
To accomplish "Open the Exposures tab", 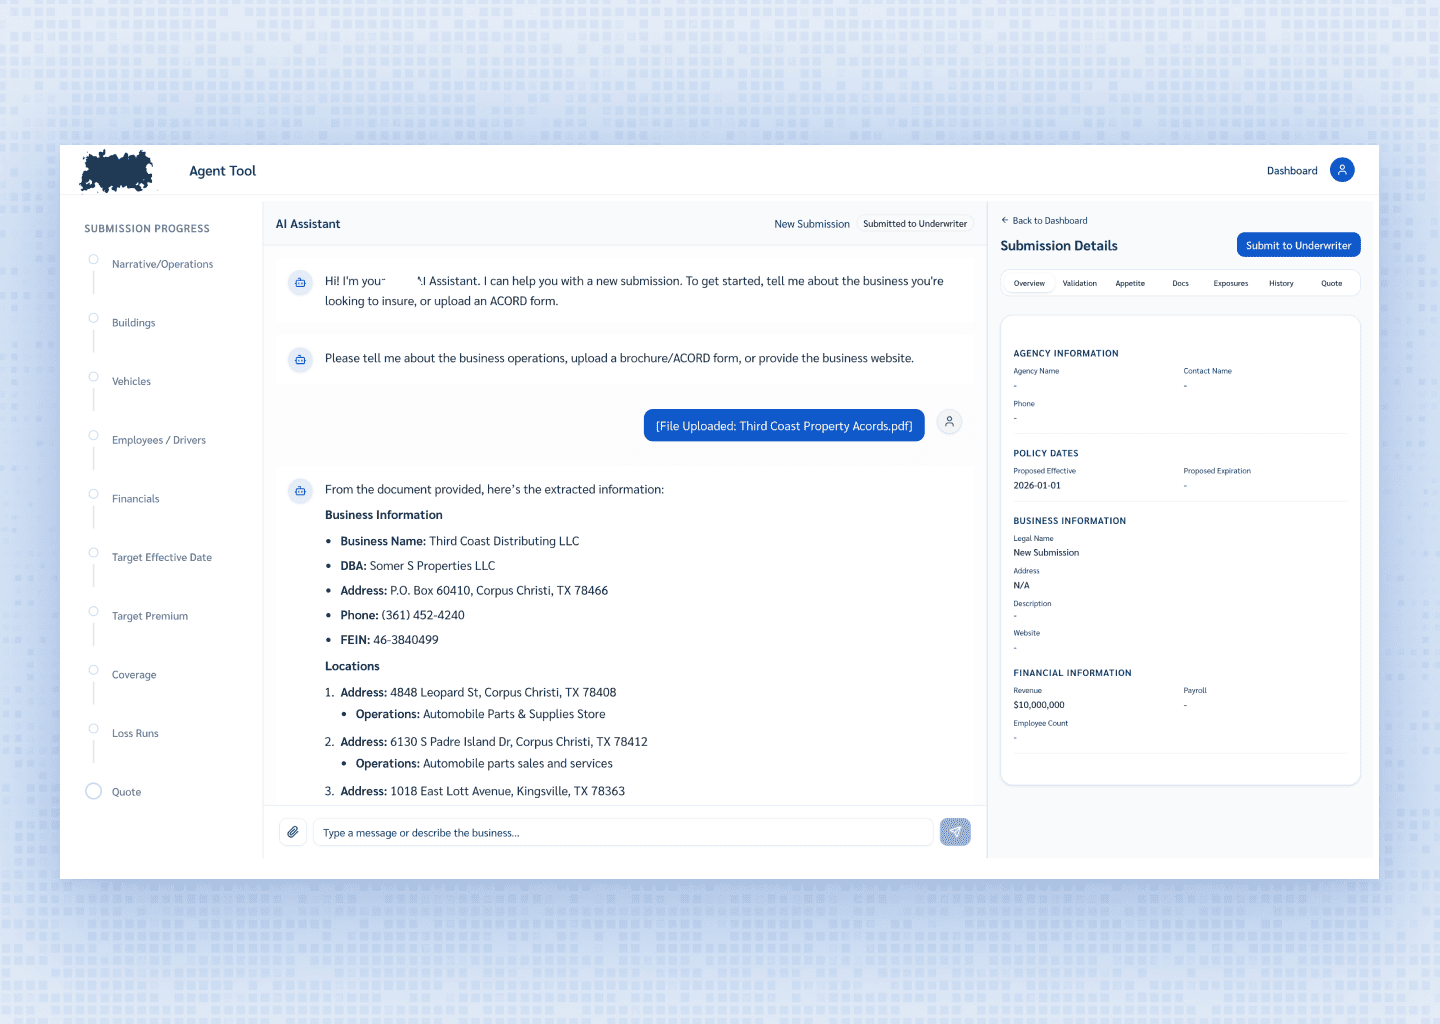I will [x=1230, y=284].
